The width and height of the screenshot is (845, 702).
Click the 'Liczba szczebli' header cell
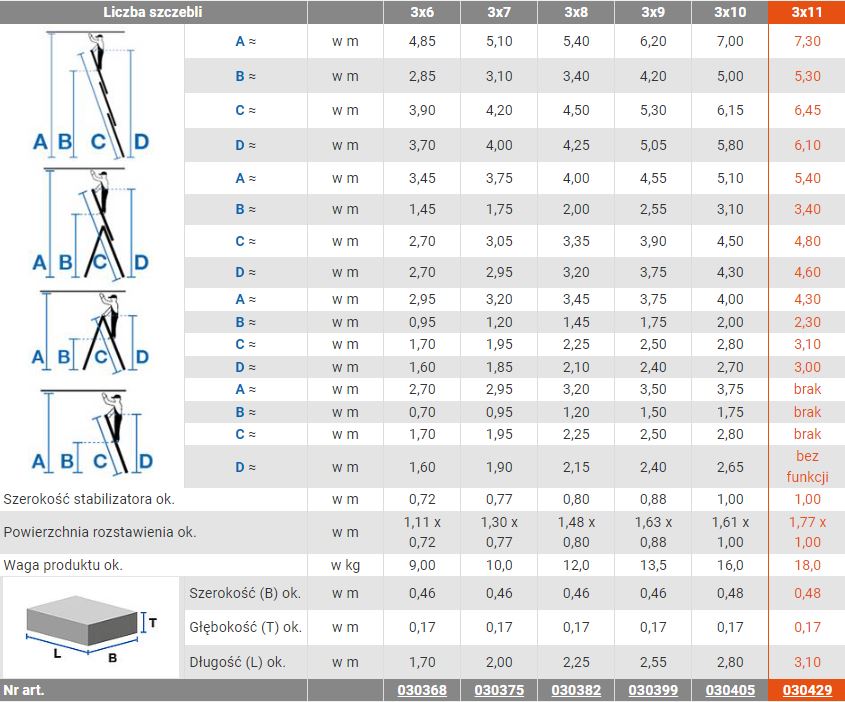pos(152,12)
